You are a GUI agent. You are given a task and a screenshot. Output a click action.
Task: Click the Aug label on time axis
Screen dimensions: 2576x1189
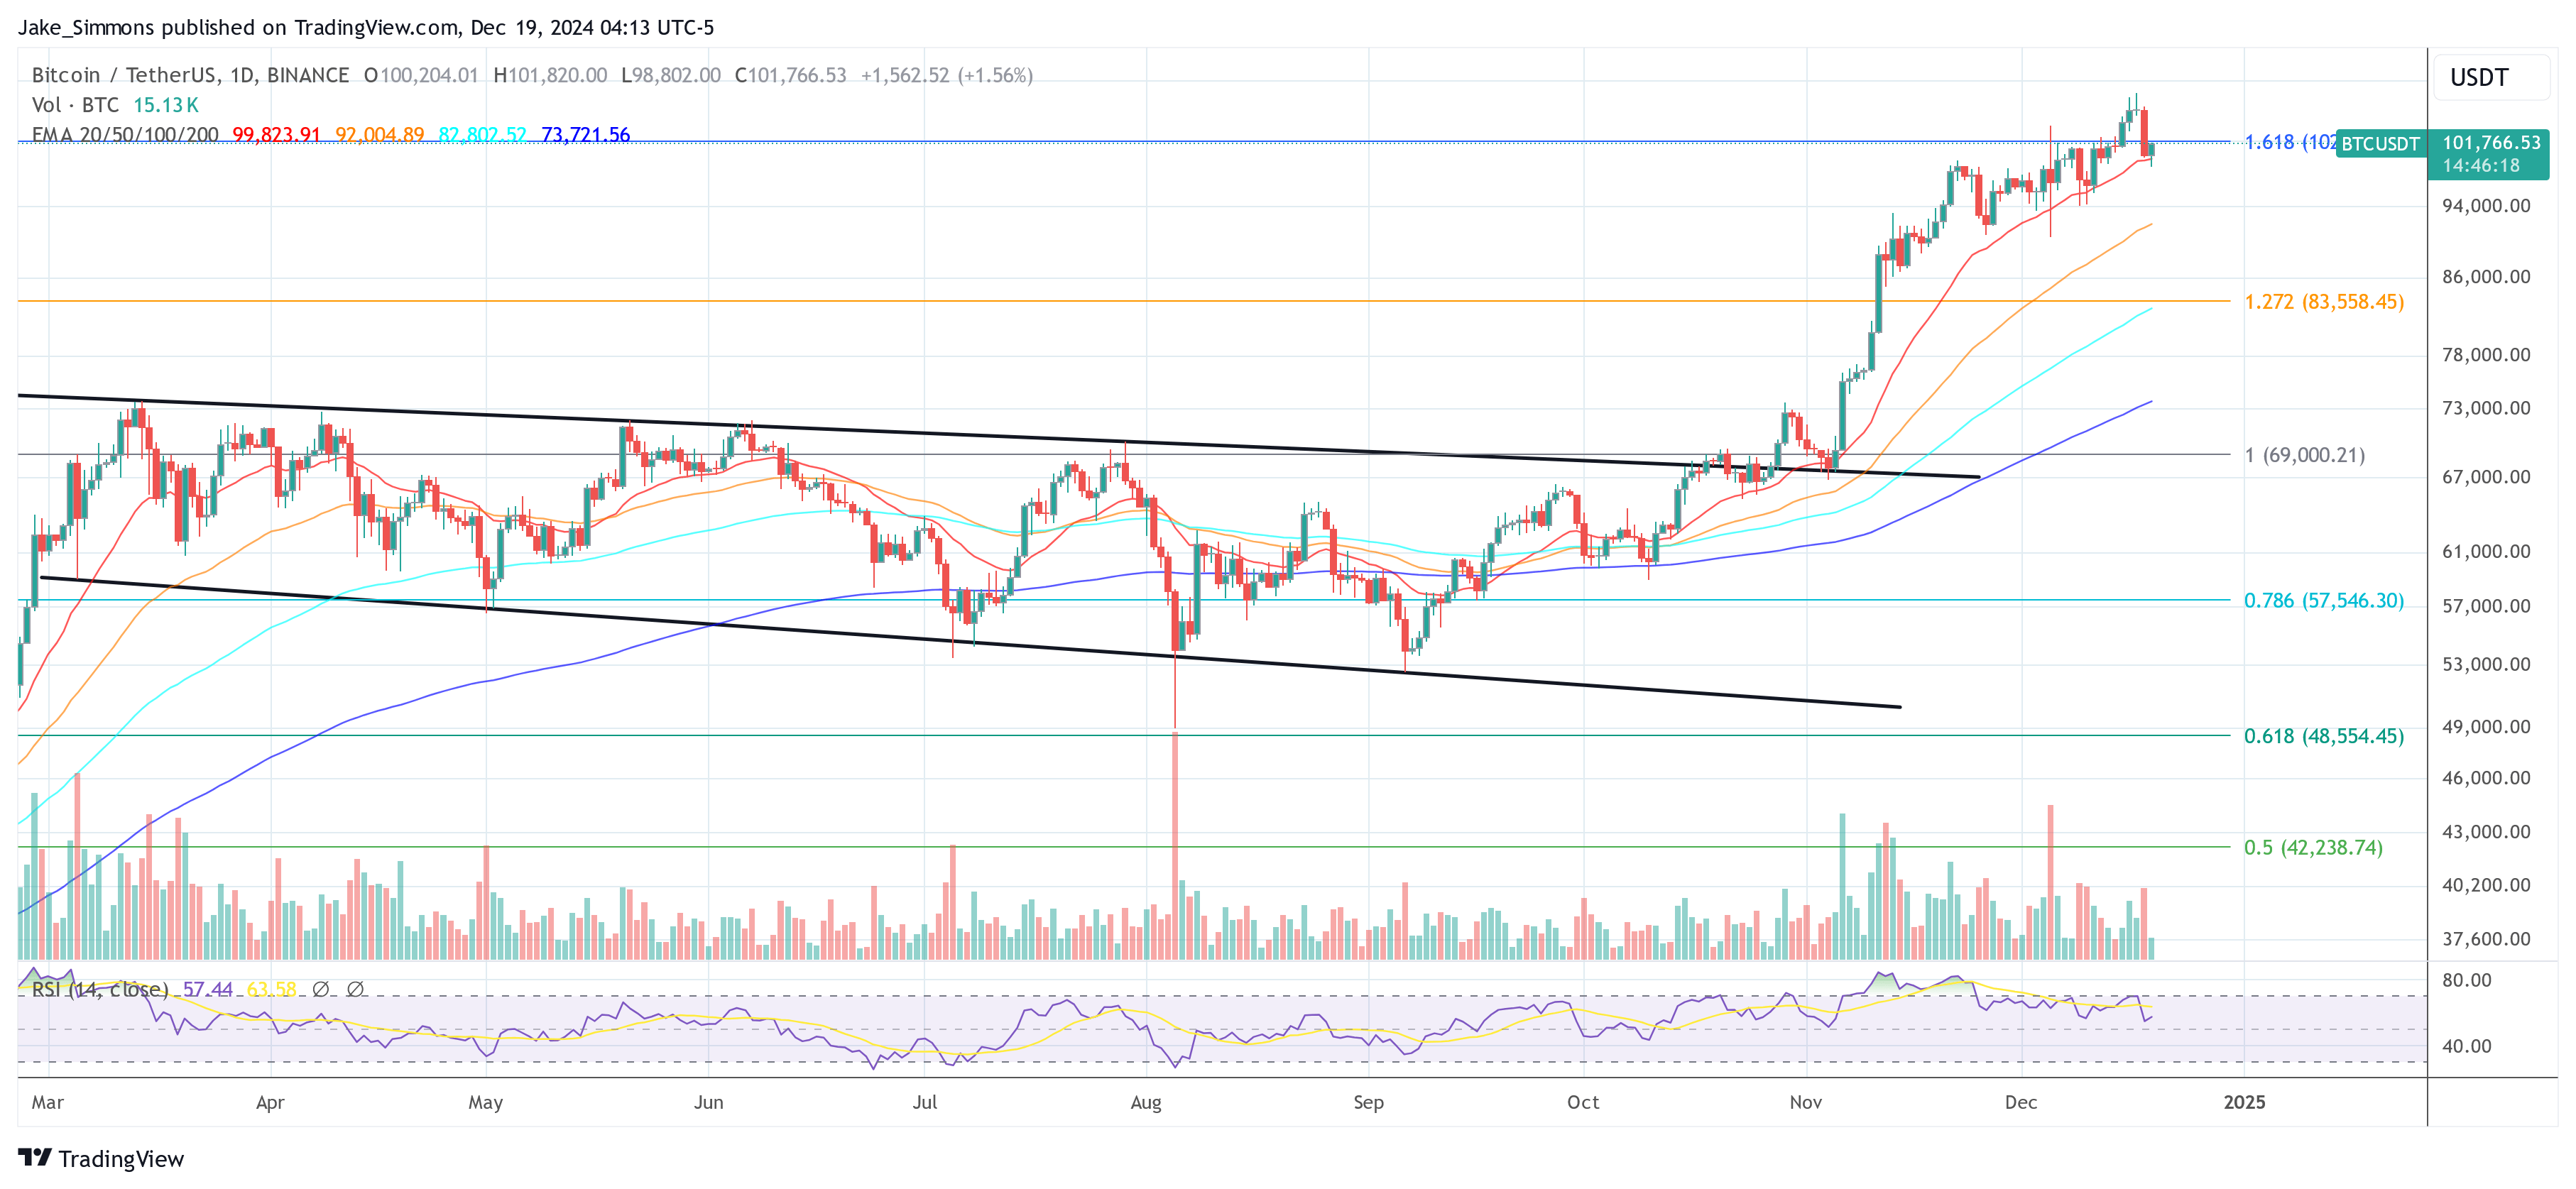[1146, 1102]
